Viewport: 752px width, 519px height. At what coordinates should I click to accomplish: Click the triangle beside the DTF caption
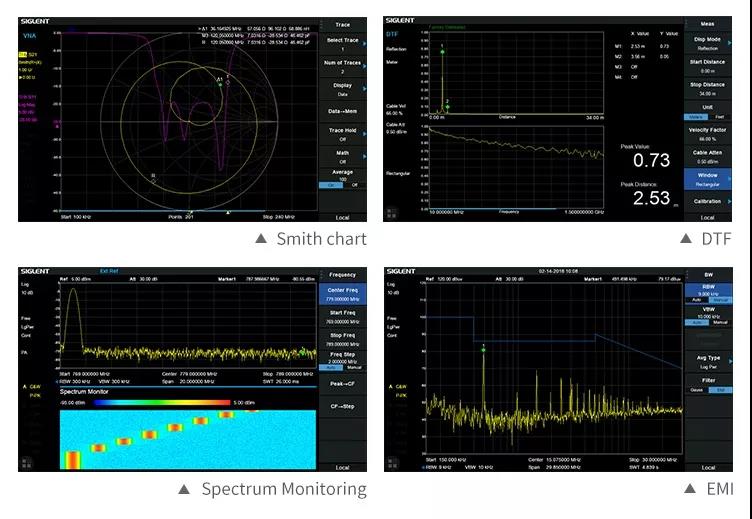685,238
